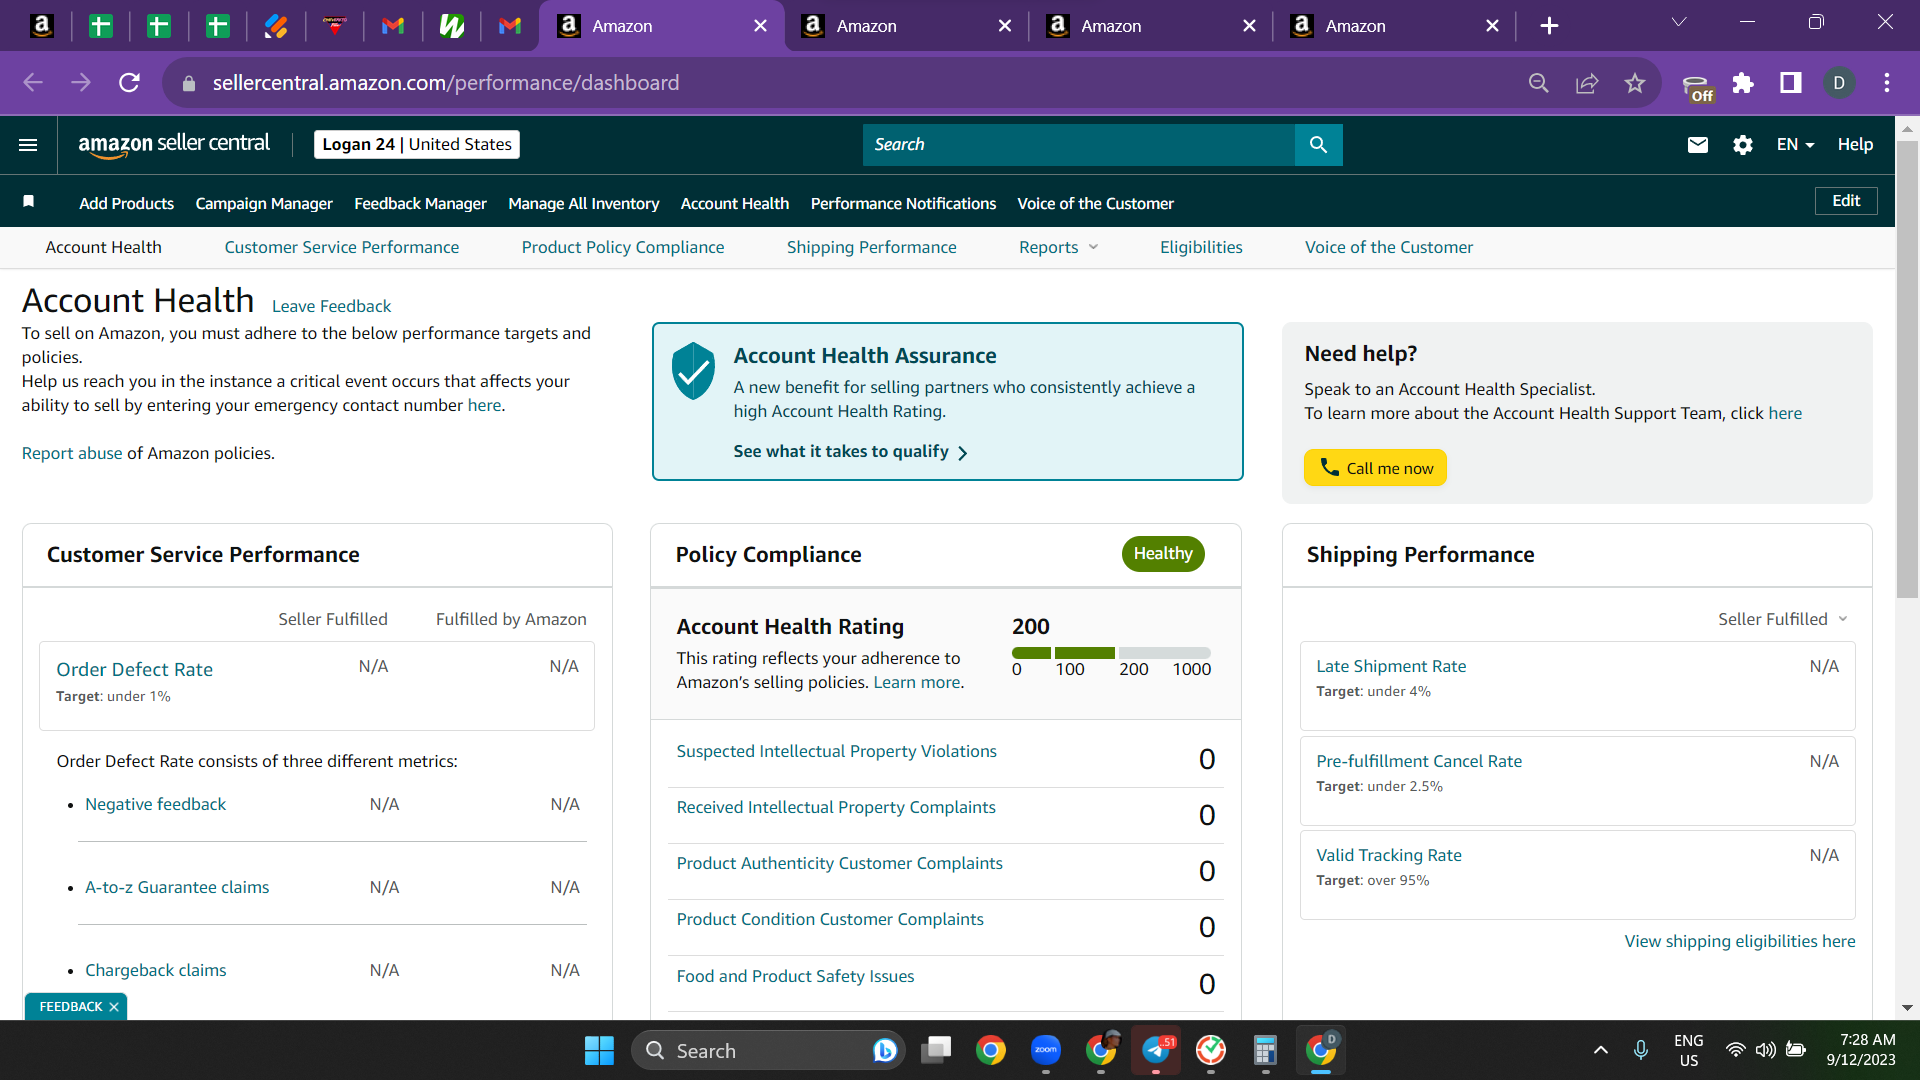
Task: Show hidden system tray icons
Action: point(1601,1050)
